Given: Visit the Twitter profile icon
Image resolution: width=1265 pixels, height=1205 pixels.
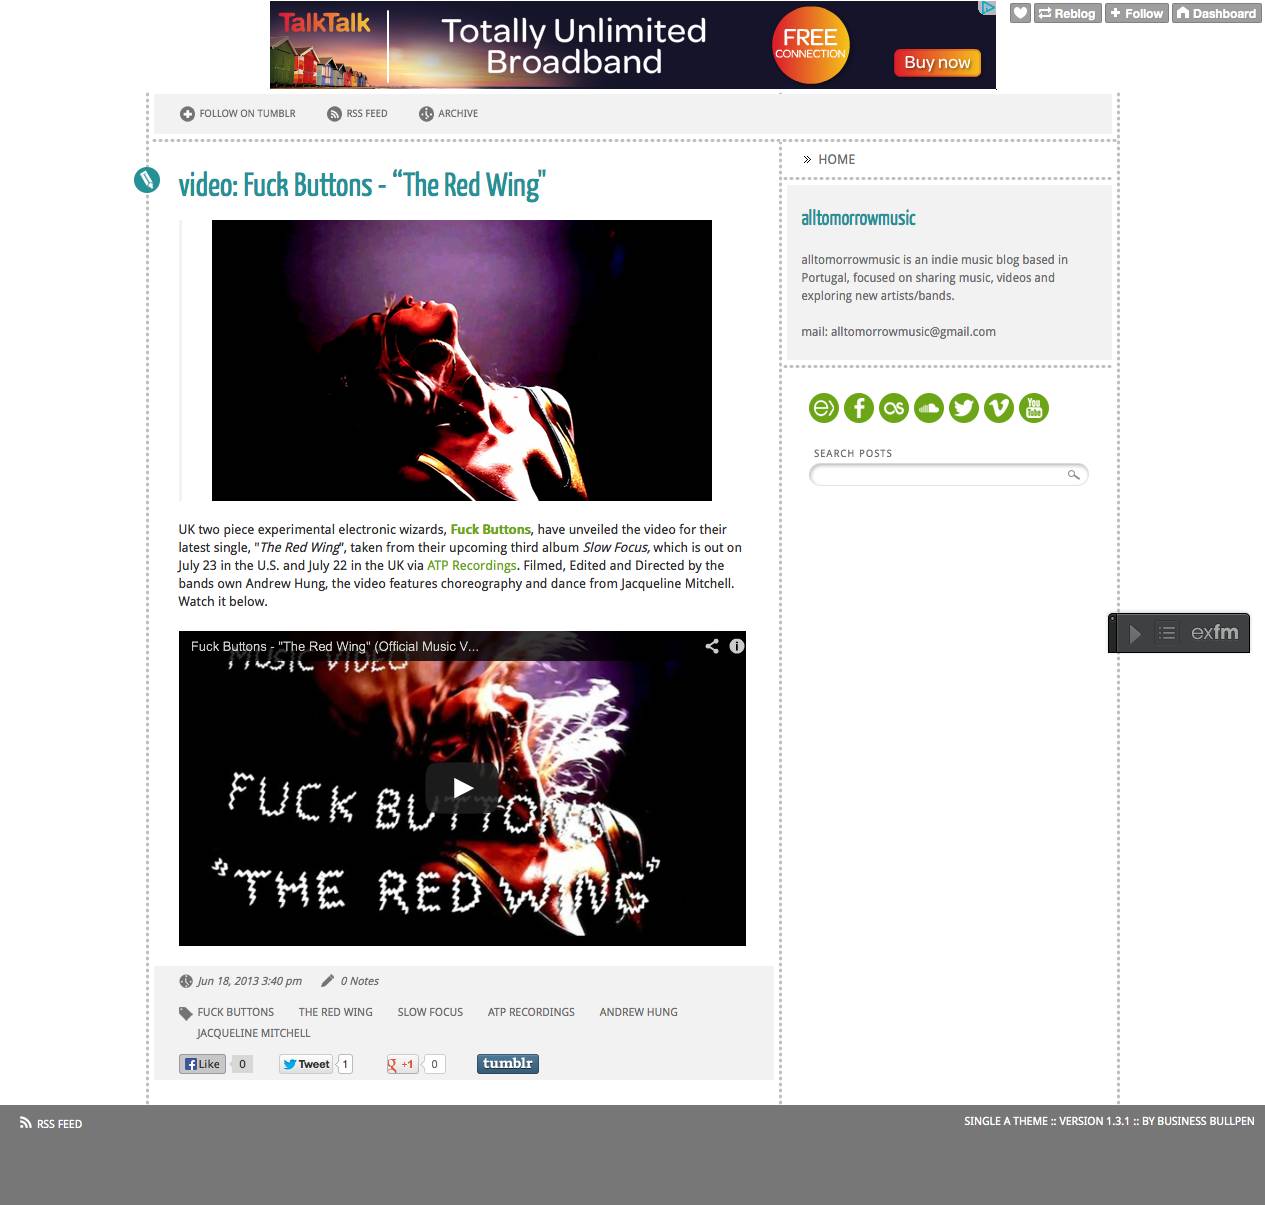Looking at the screenshot, I should (x=964, y=408).
